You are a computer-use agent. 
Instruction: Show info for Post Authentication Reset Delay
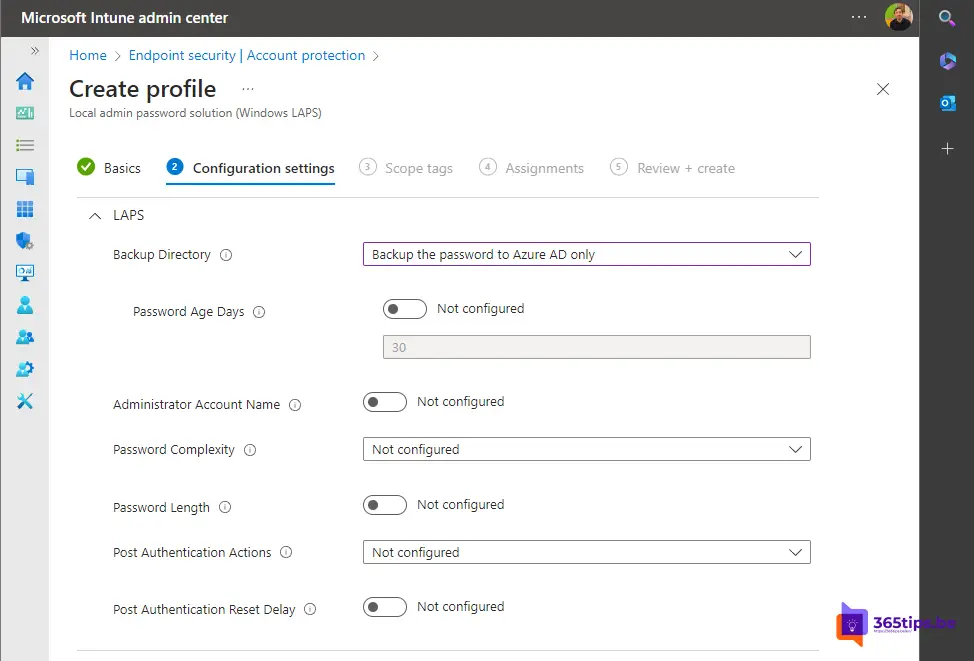310,609
